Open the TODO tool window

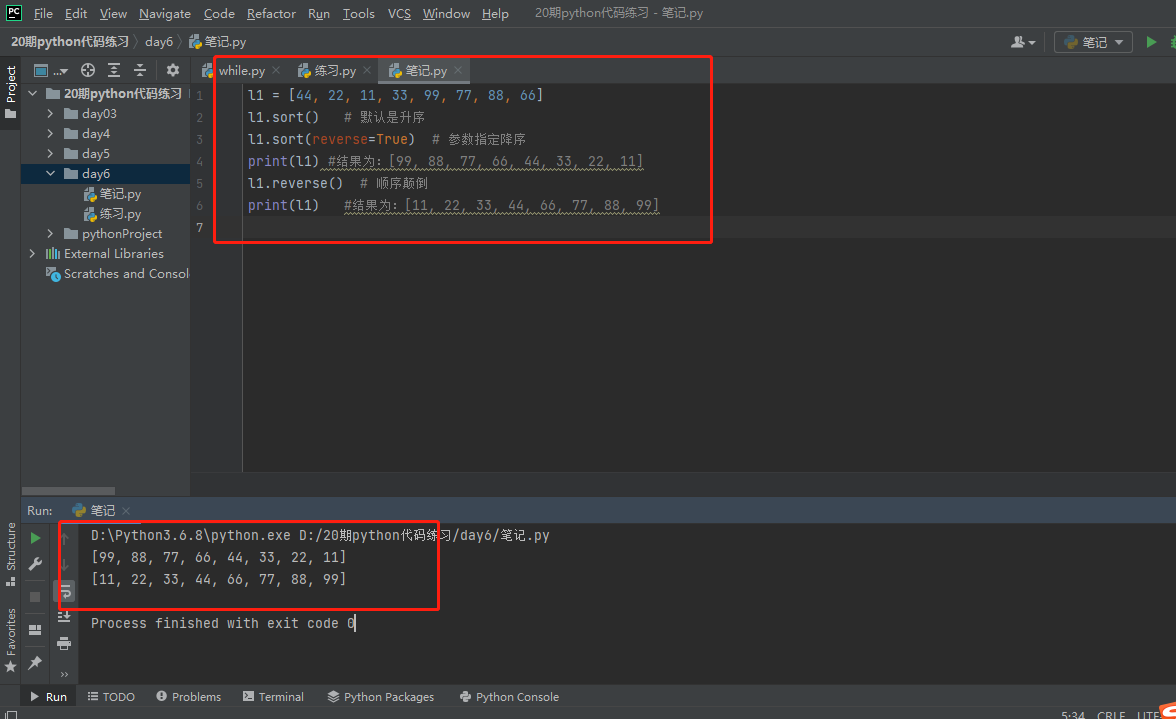click(111, 697)
